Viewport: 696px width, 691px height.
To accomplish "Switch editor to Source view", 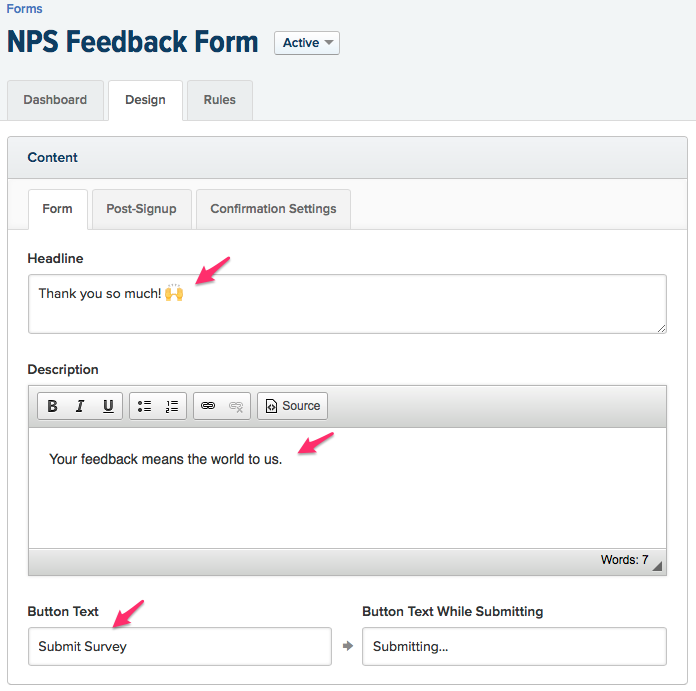I will 293,406.
